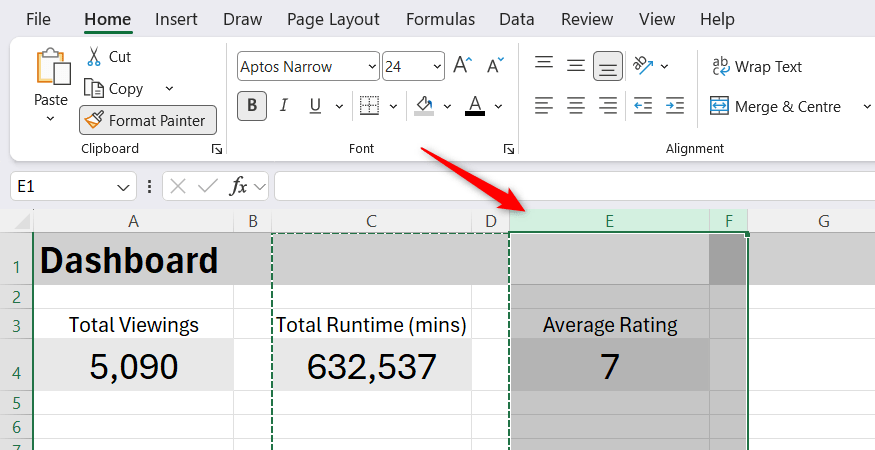Open the font size 24 dropdown

pos(437,66)
